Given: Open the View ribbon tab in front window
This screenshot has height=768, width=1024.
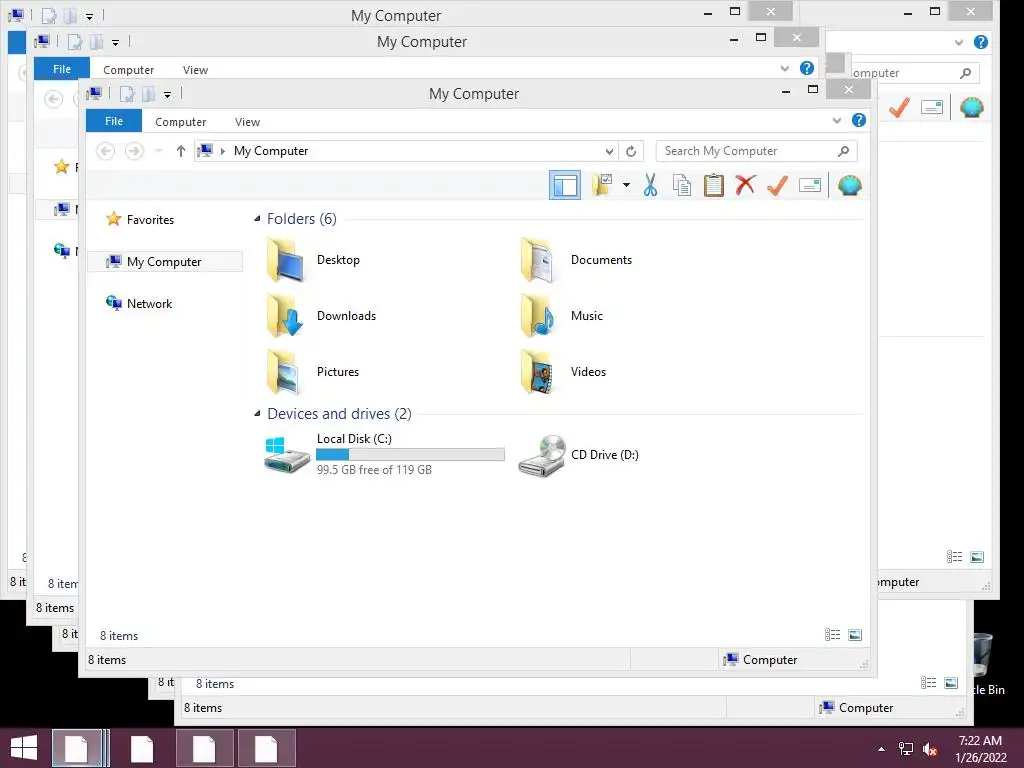Looking at the screenshot, I should [248, 122].
